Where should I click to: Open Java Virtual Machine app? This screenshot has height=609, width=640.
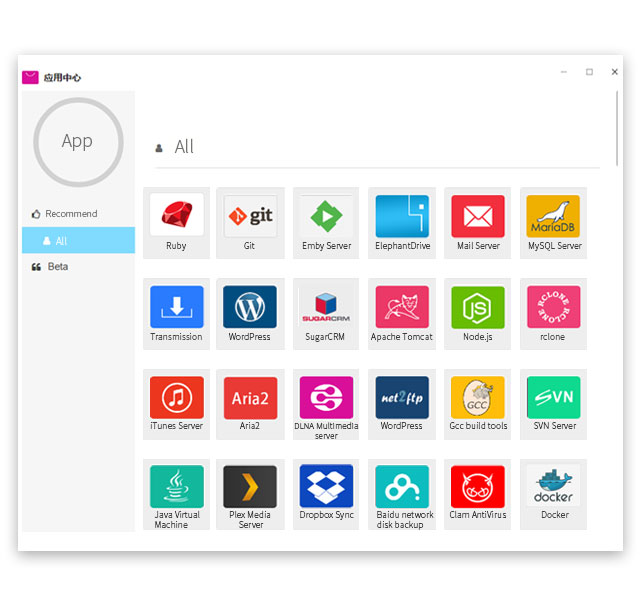point(176,495)
